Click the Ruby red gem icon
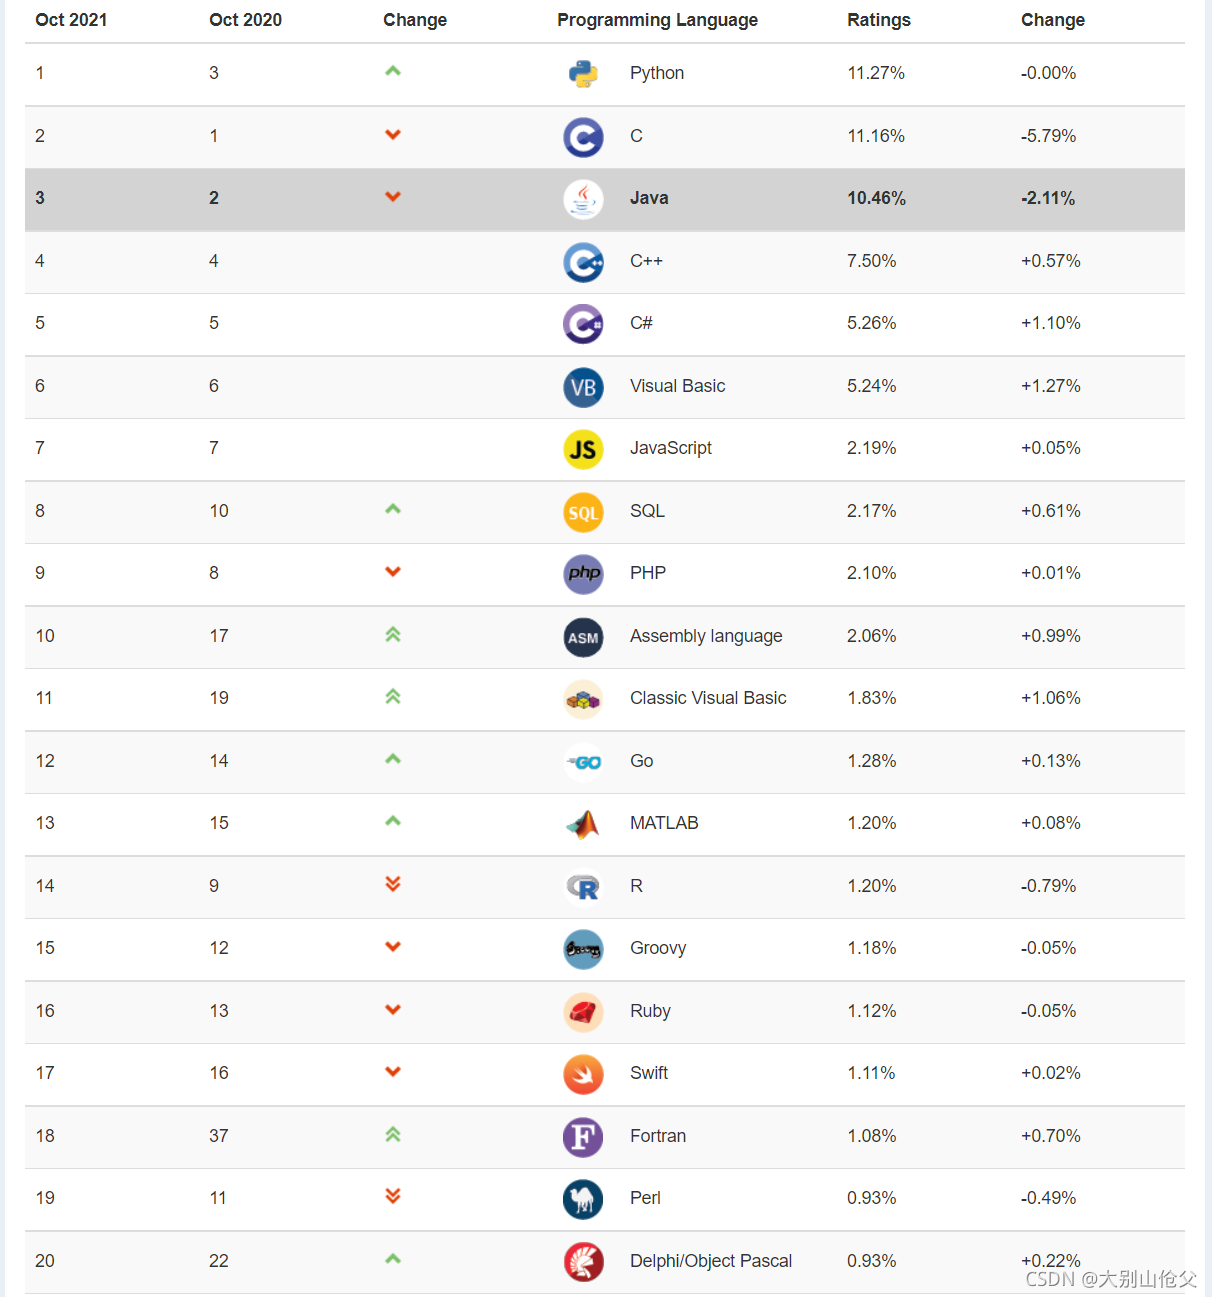This screenshot has width=1212, height=1297. click(583, 1012)
